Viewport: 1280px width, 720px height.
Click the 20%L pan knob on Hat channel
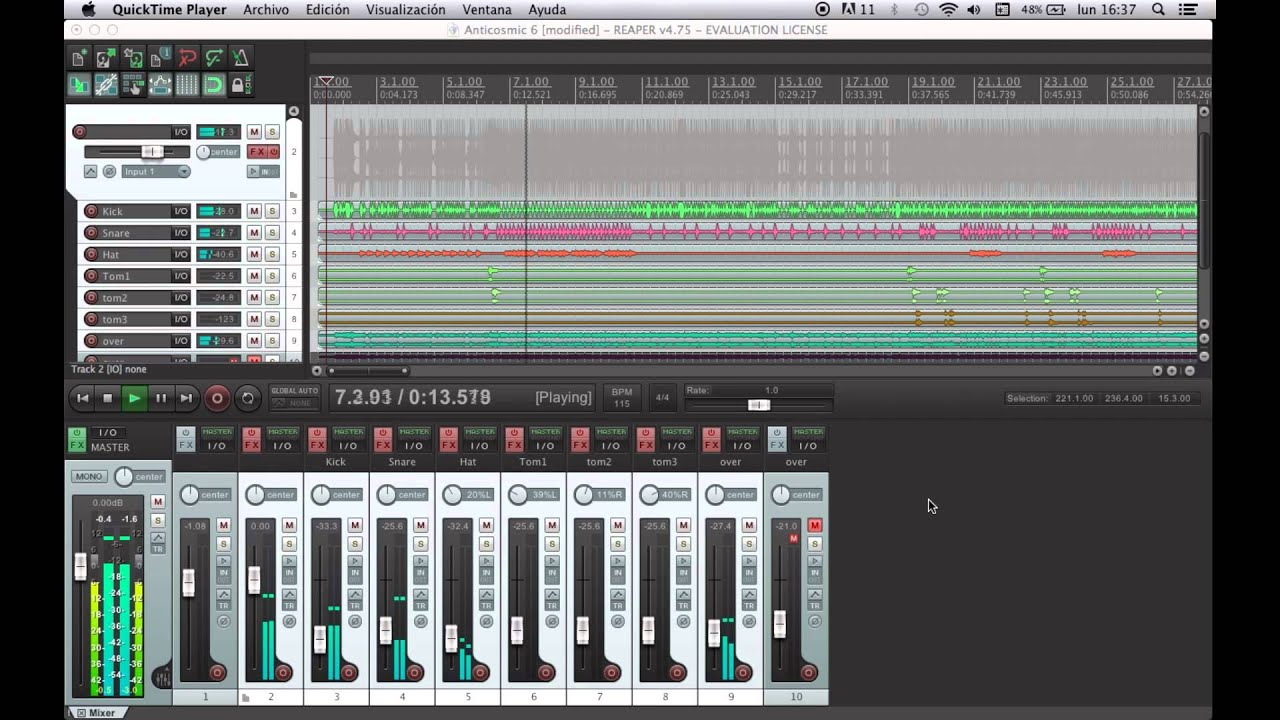click(452, 495)
